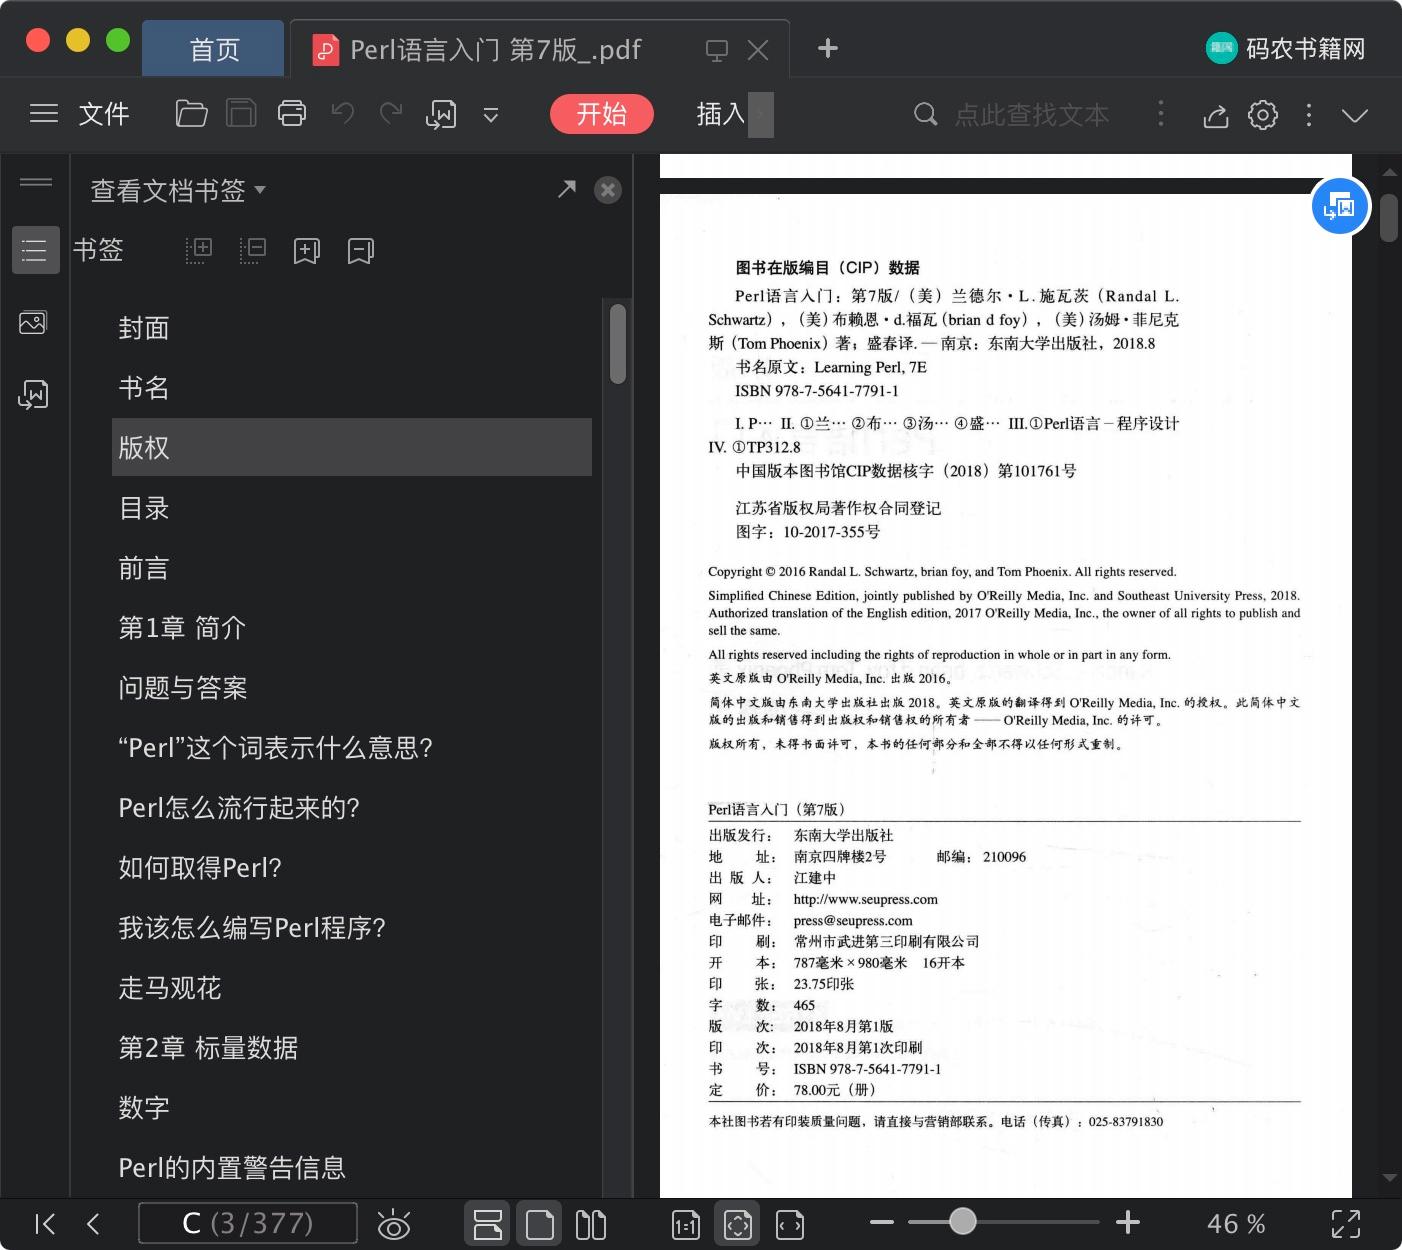
Task: Click the document vertical scrollbar thumb
Action: (1388, 218)
